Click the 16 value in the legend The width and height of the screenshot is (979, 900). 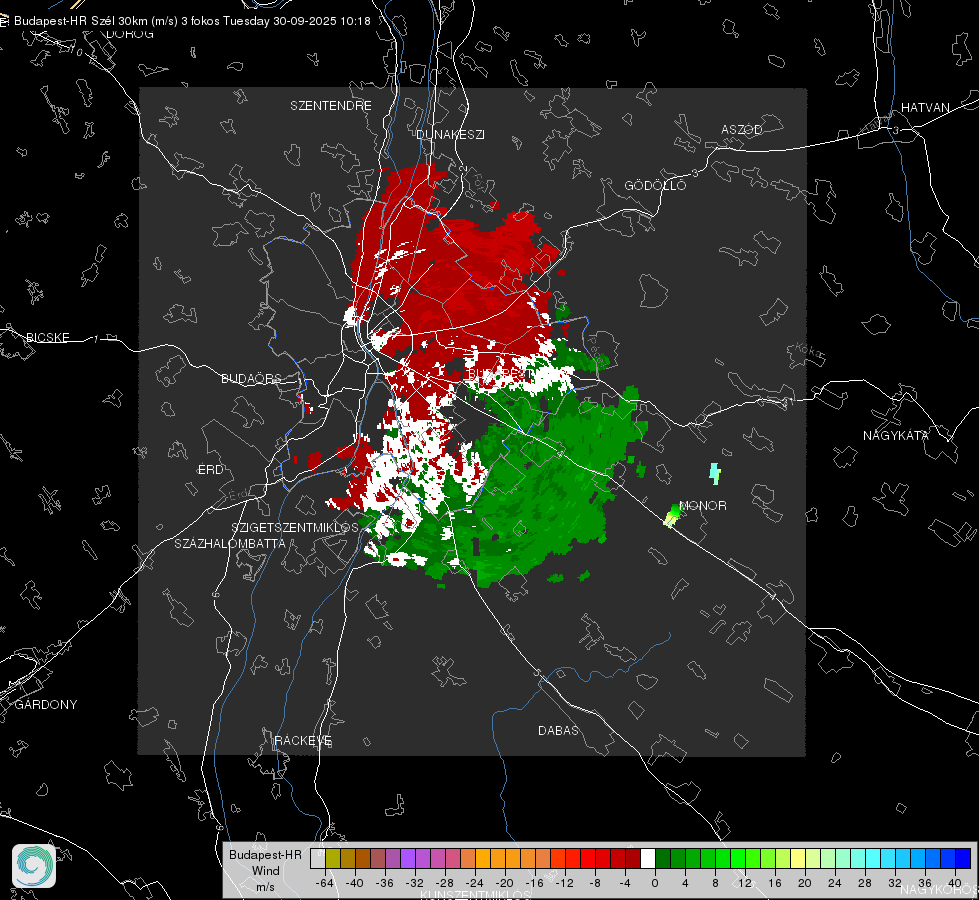coord(775,883)
